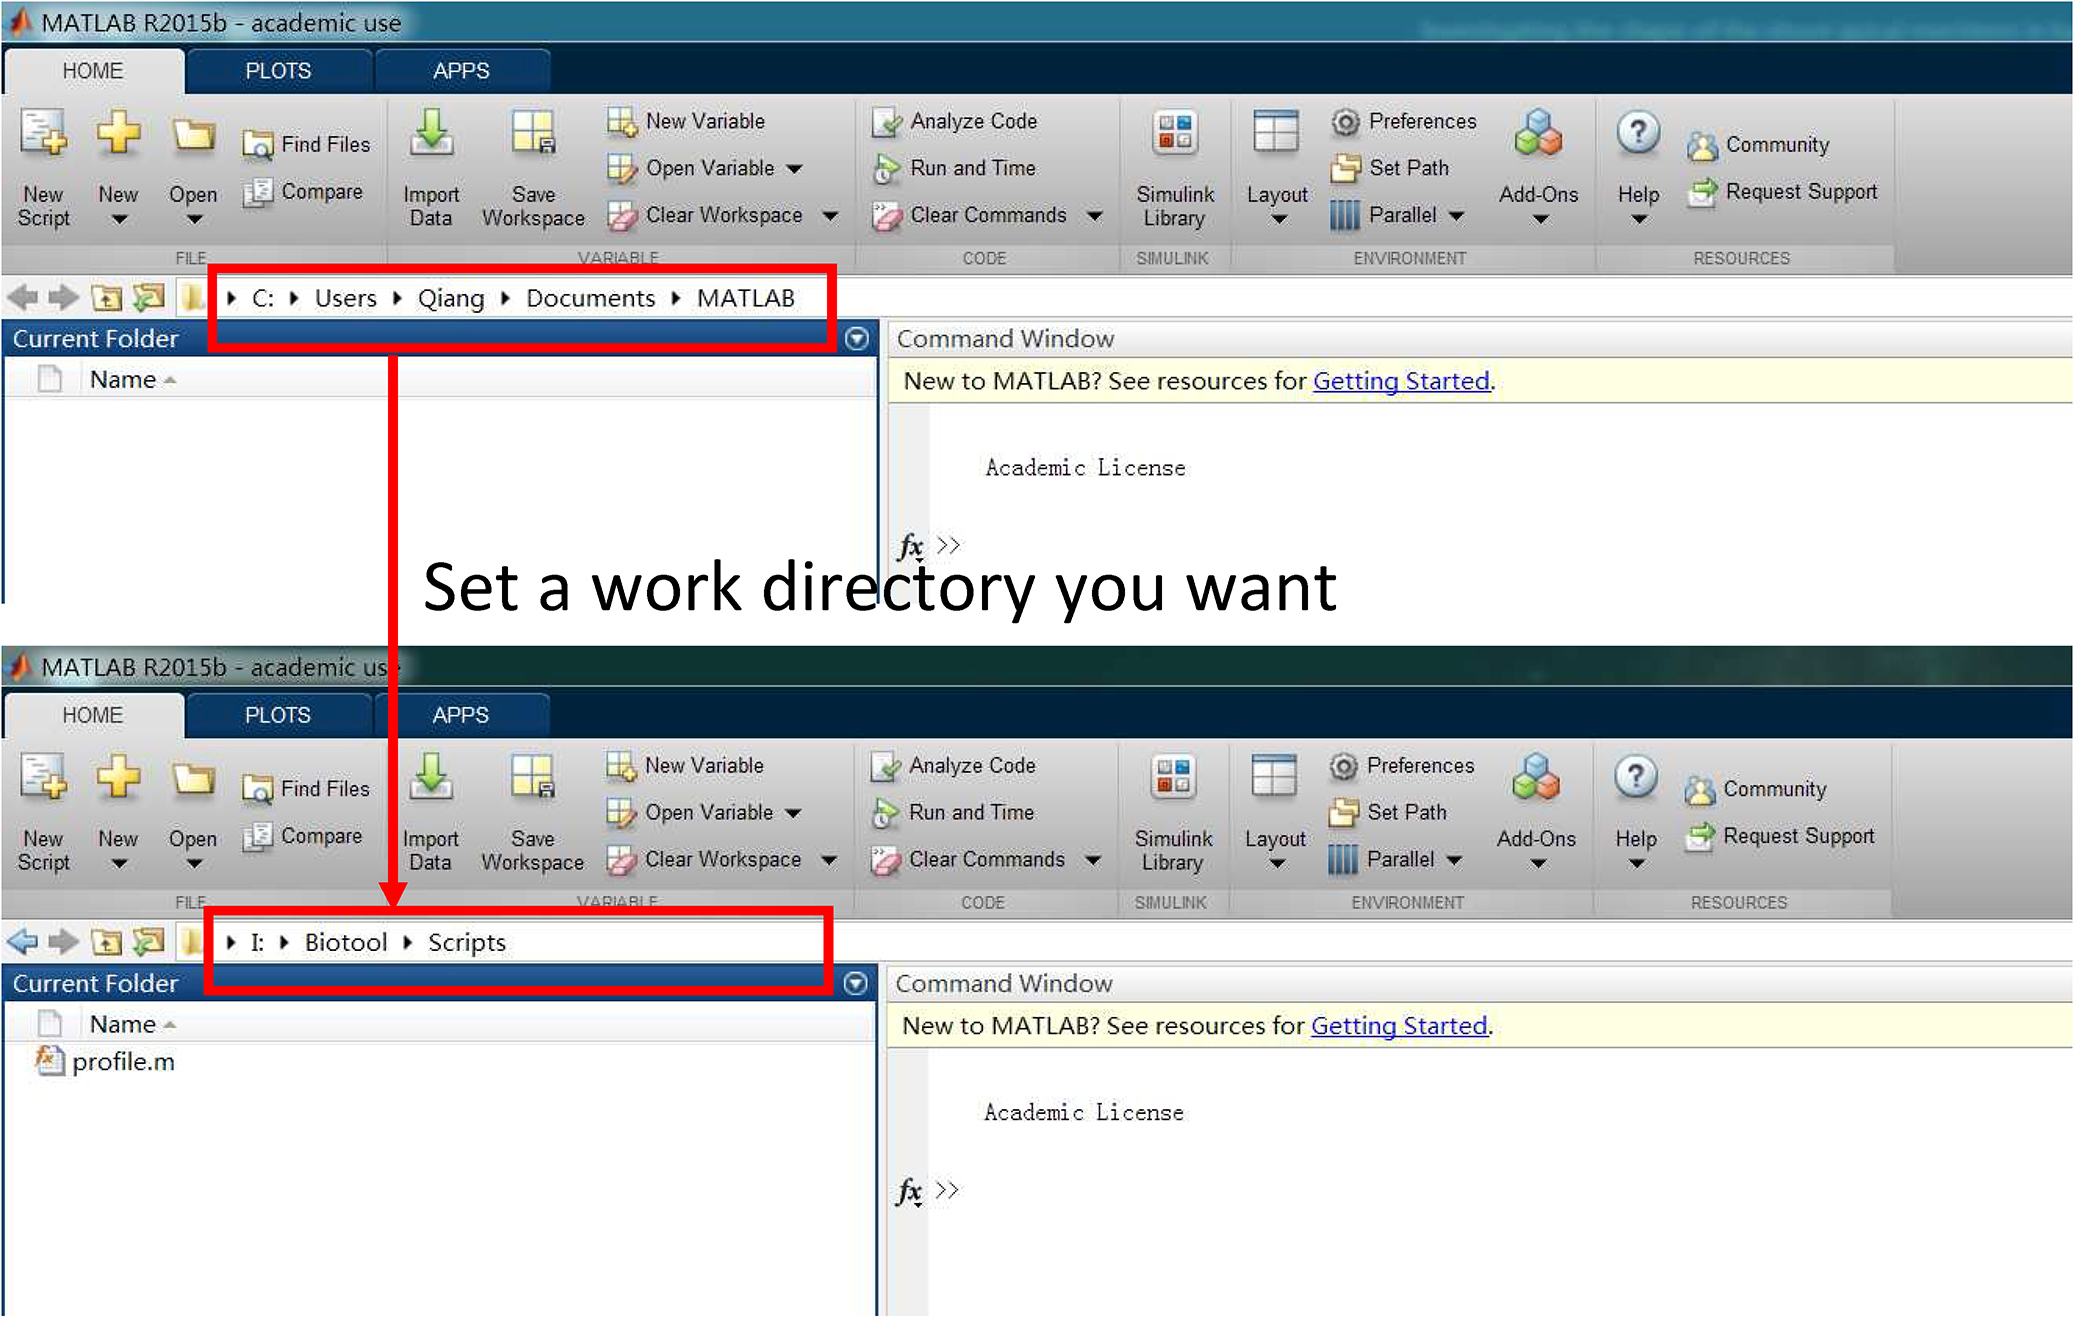Switch to PLOTS tab in top window

click(x=278, y=71)
